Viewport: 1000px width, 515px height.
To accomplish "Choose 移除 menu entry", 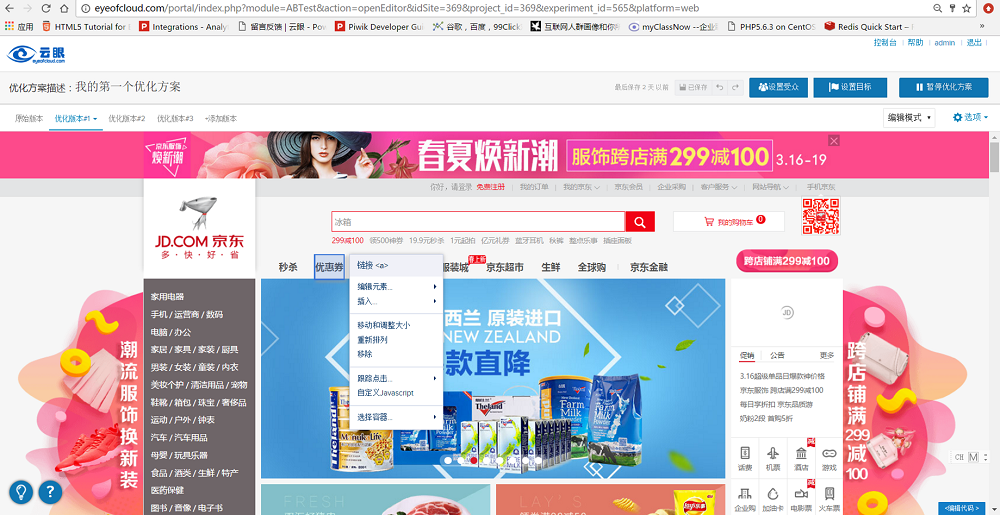I will [x=395, y=354].
